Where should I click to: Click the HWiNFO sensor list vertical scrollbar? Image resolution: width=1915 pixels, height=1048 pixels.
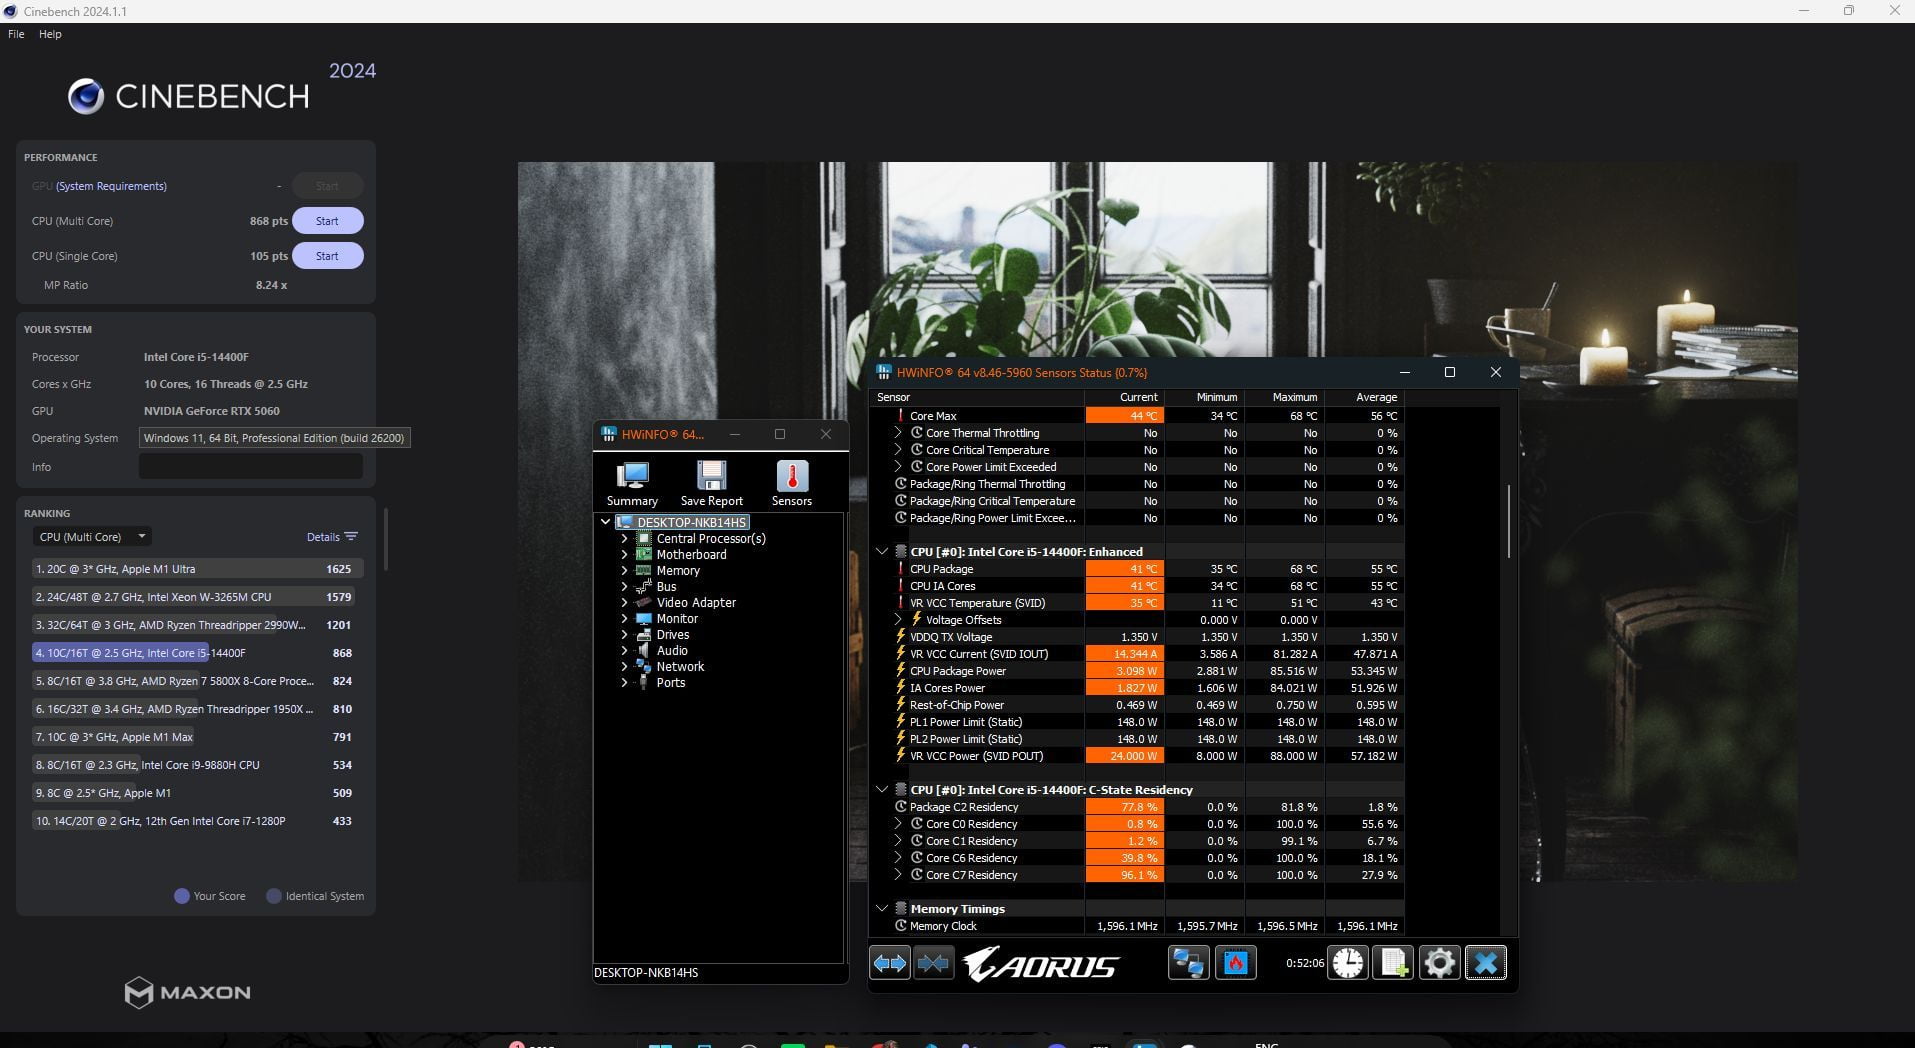point(1508,521)
